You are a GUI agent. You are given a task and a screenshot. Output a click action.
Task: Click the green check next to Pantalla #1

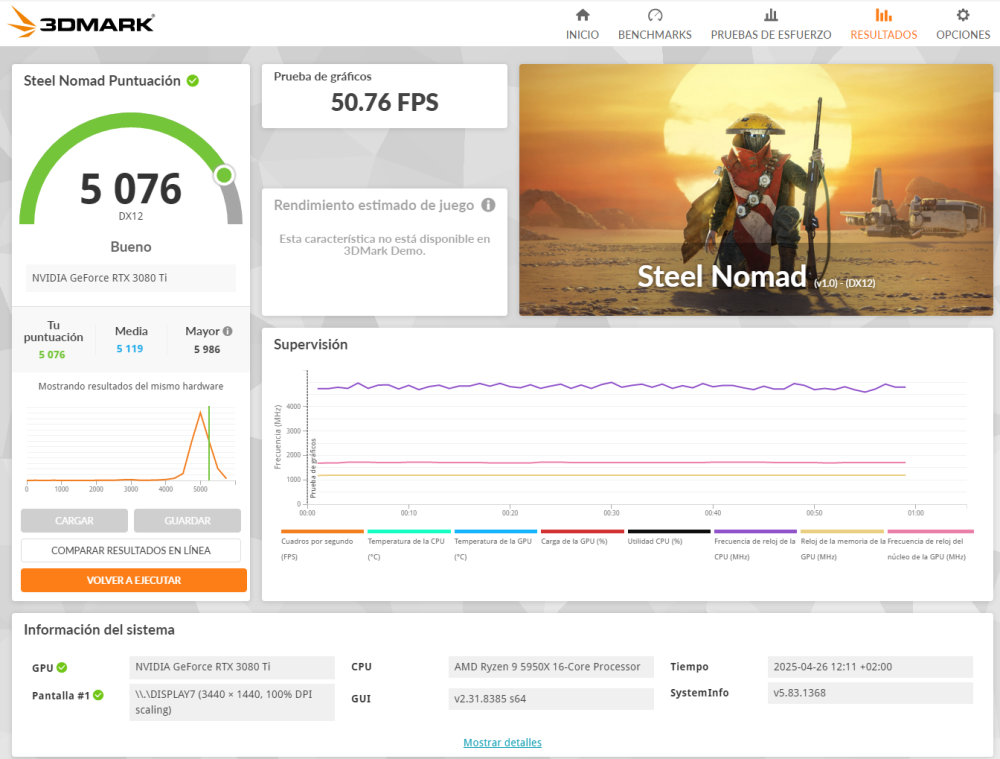[98, 695]
